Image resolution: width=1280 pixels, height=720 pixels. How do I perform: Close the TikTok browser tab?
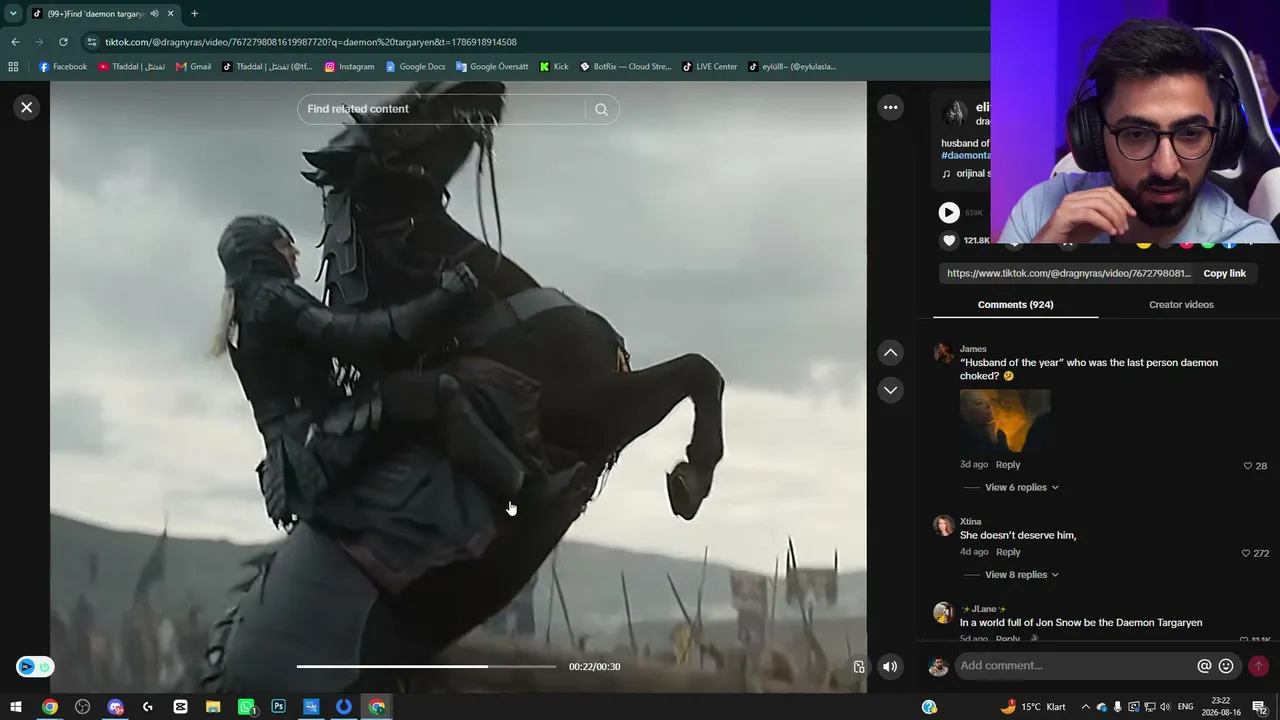point(171,14)
